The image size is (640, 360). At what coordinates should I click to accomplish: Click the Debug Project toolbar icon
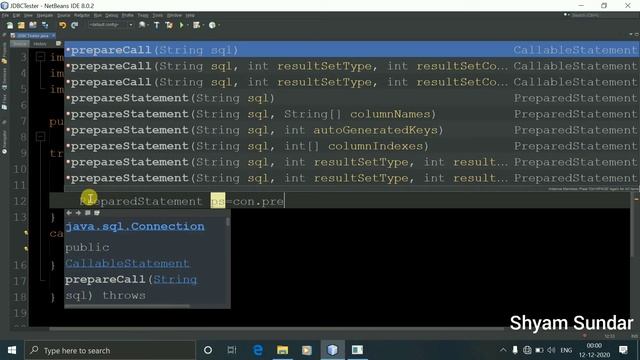(x=196, y=25)
